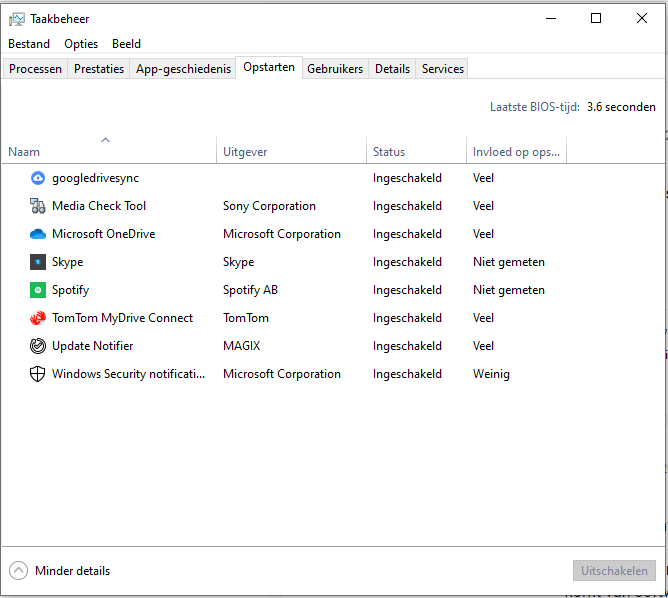The height and width of the screenshot is (598, 668).
Task: Click the TomTom MyDrive Connect icon
Action: (x=38, y=318)
